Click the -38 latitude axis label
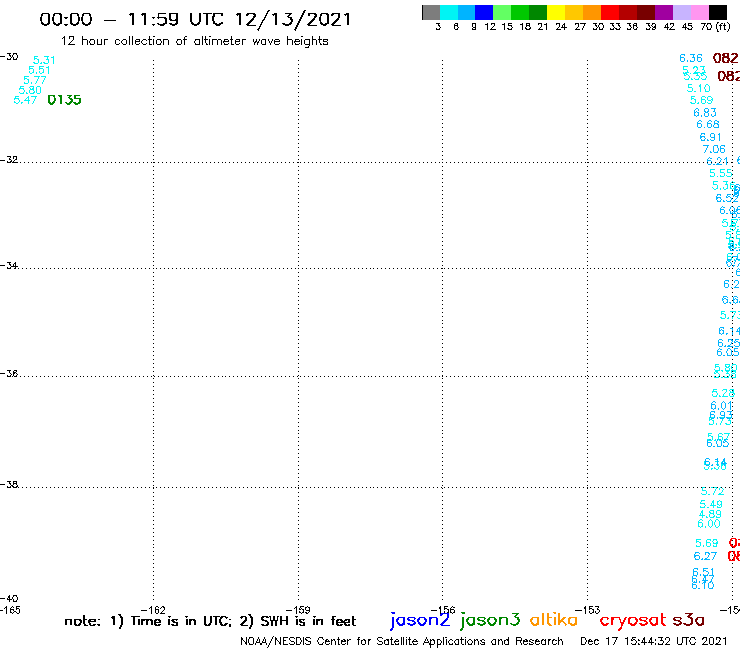 pos(9,484)
